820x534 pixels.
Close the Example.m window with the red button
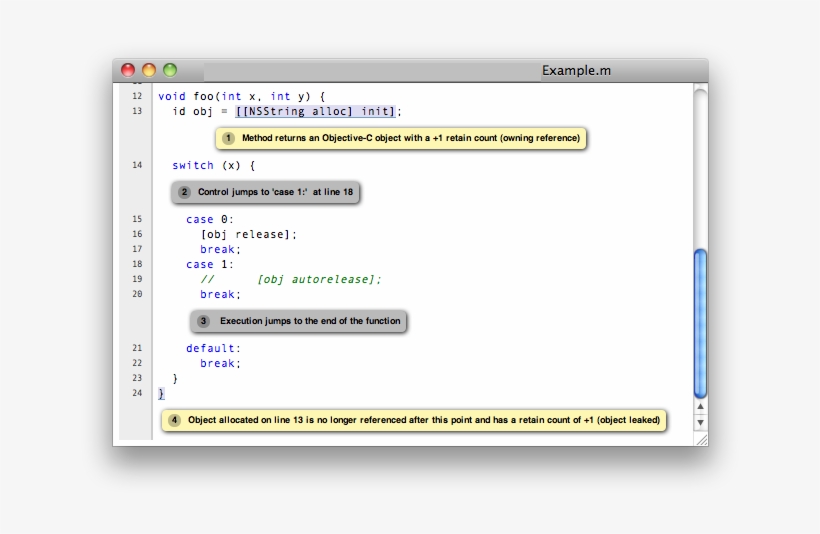coord(128,70)
